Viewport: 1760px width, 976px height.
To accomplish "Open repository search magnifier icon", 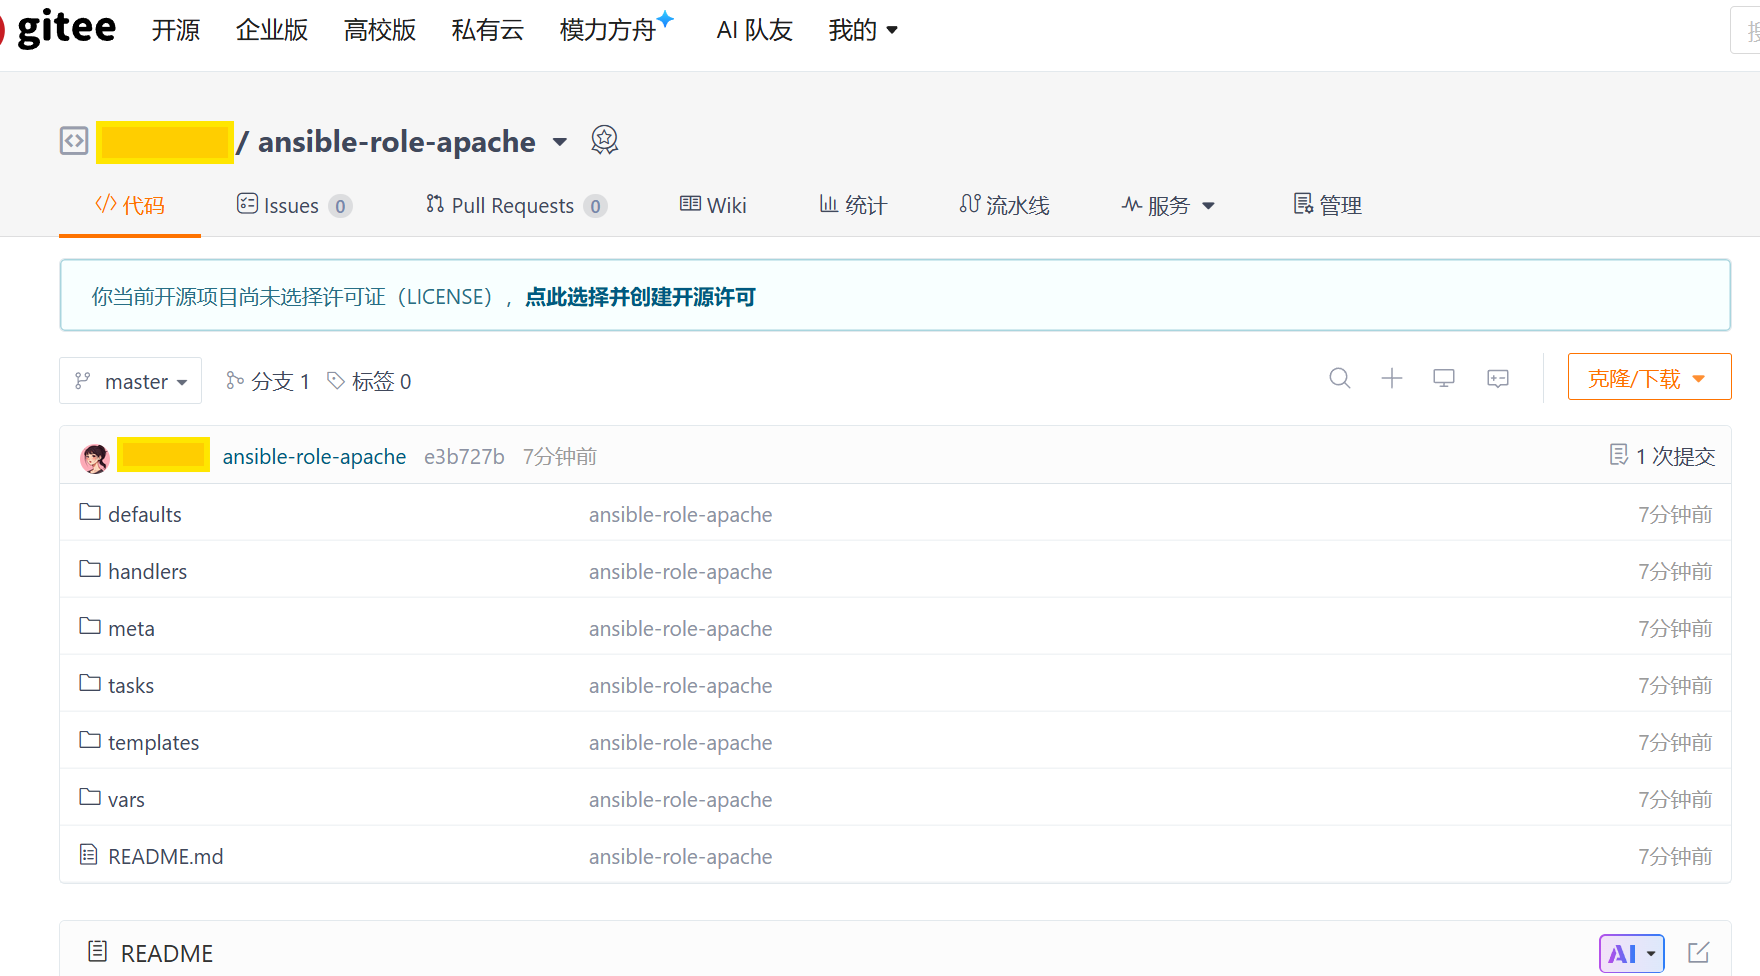I will pyautogui.click(x=1340, y=378).
